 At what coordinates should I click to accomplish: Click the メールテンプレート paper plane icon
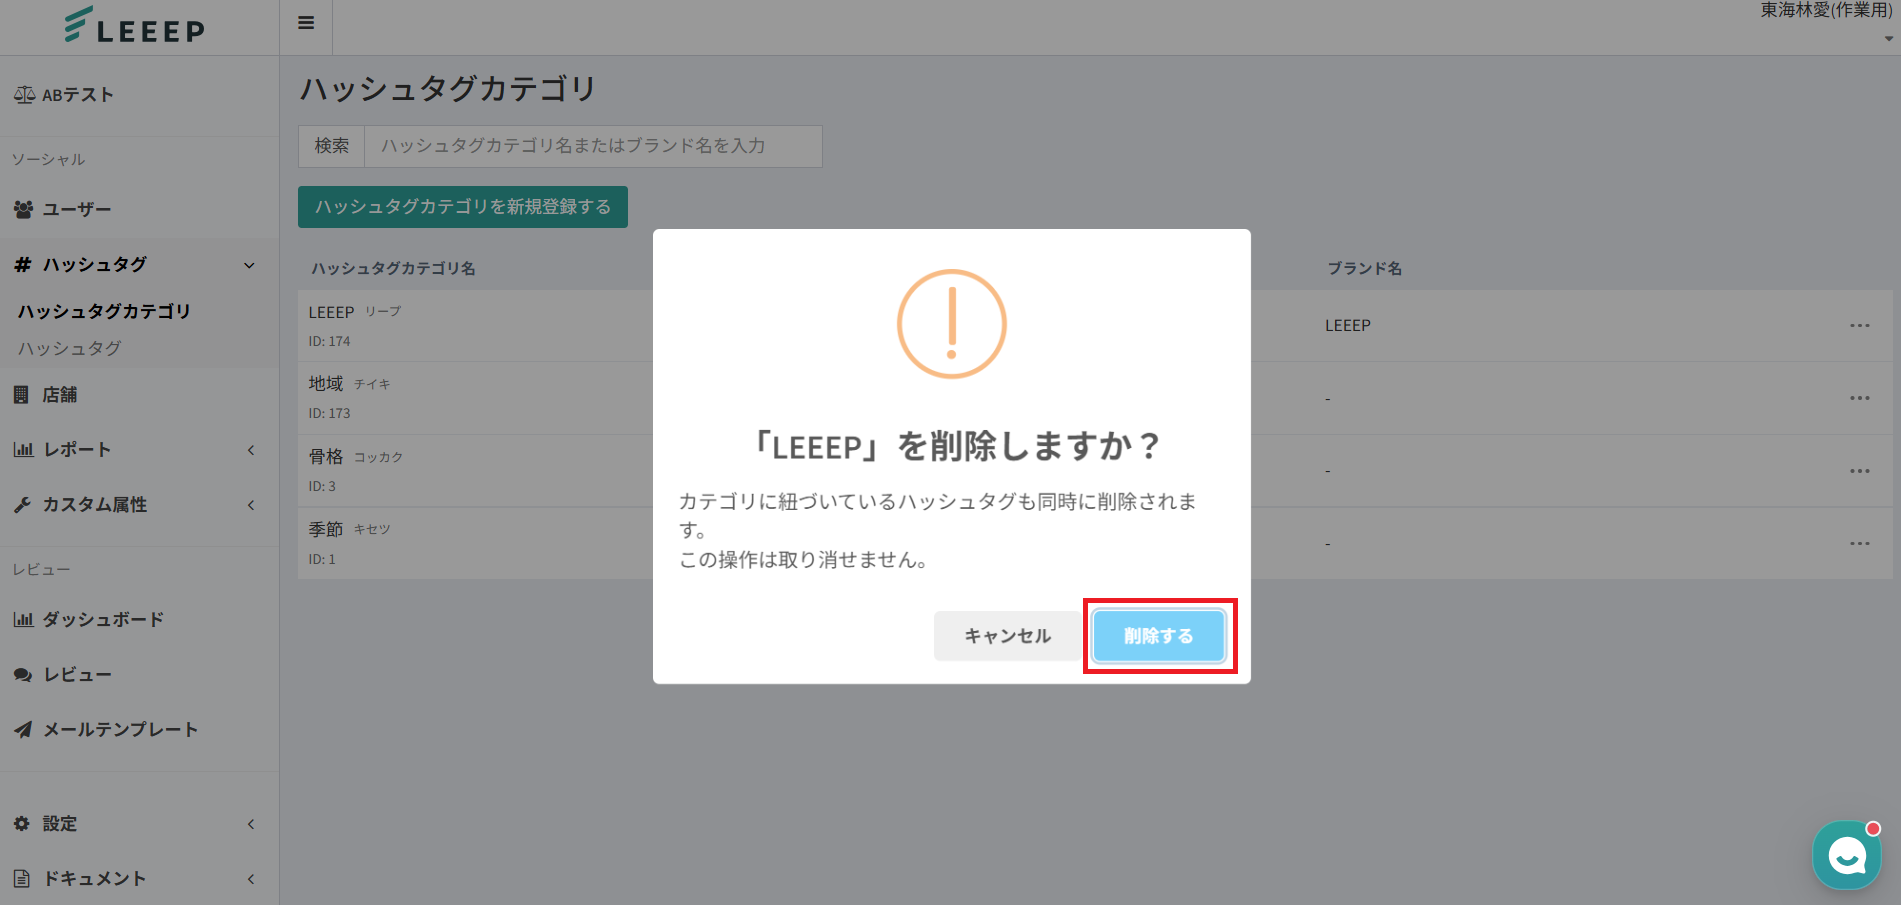(x=23, y=730)
